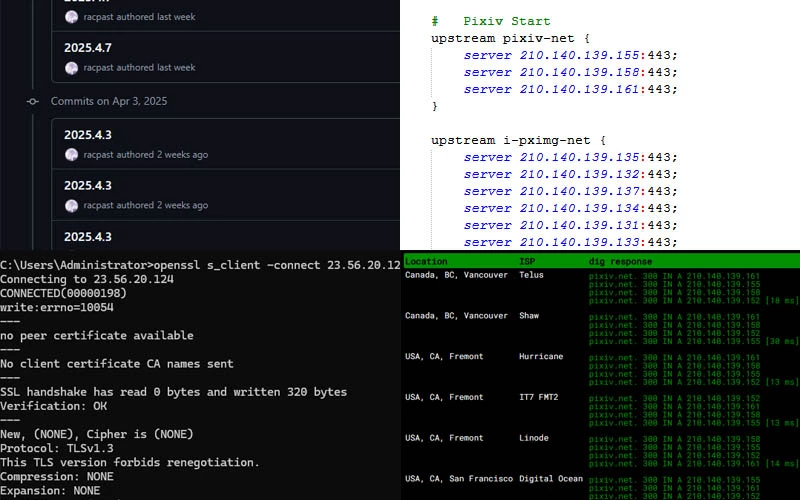Click the Location column header
This screenshot has width=800, height=500.
tap(427, 260)
